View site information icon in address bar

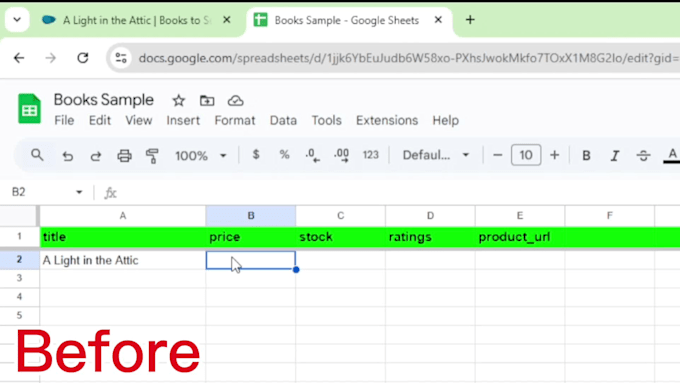121,58
